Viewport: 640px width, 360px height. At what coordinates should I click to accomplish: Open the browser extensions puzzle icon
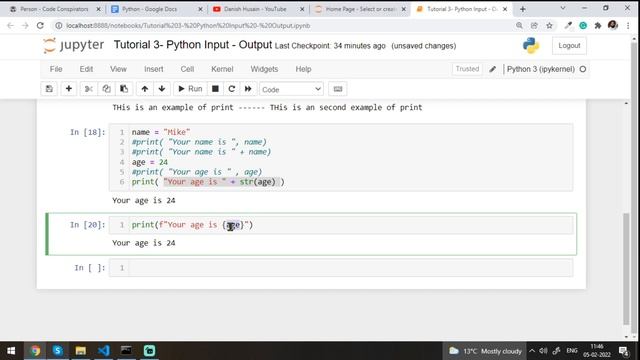(598, 25)
